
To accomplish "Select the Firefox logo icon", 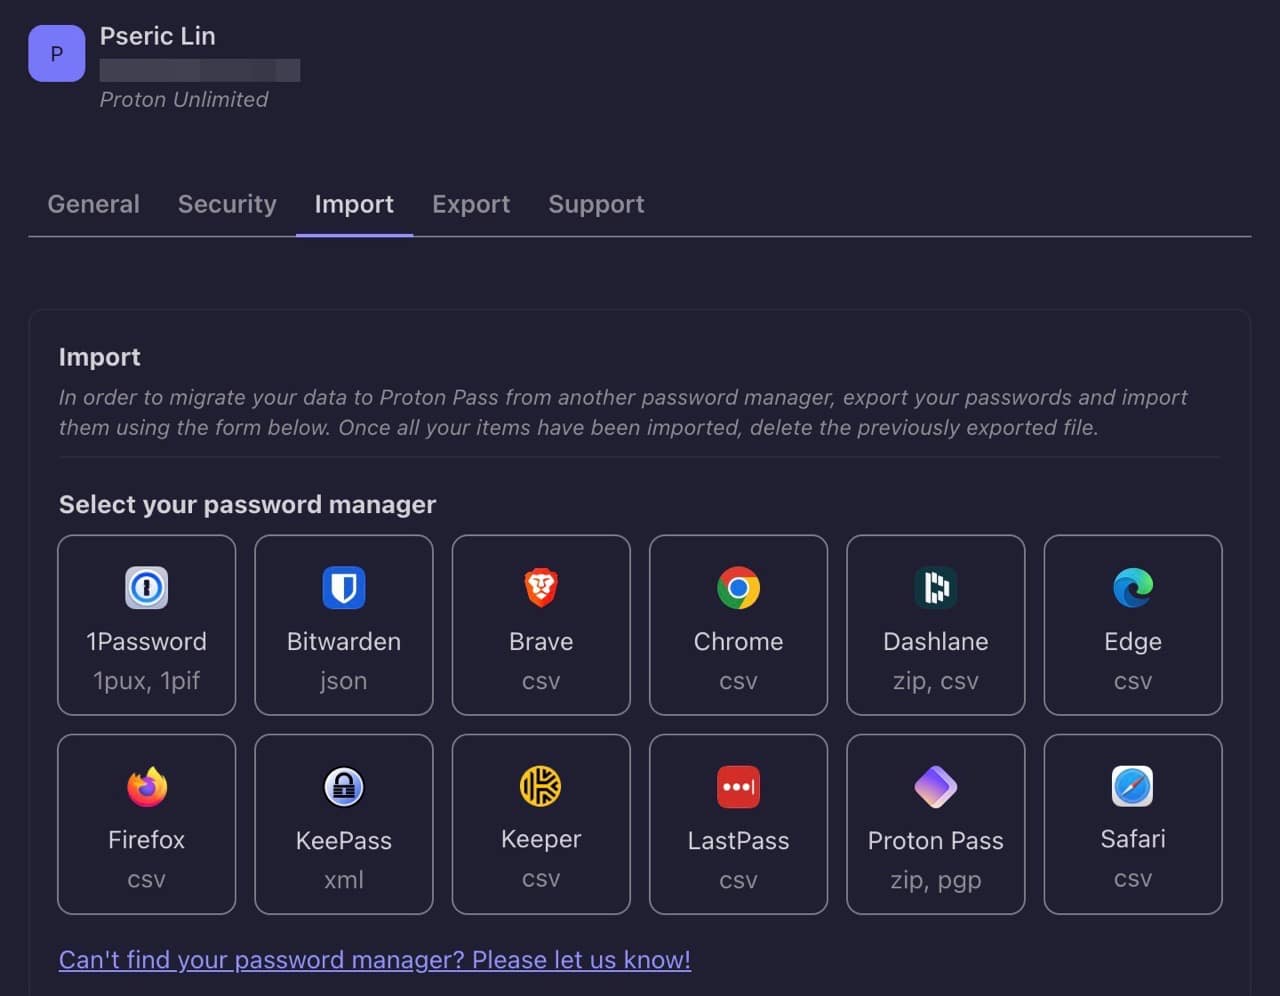I will [146, 787].
